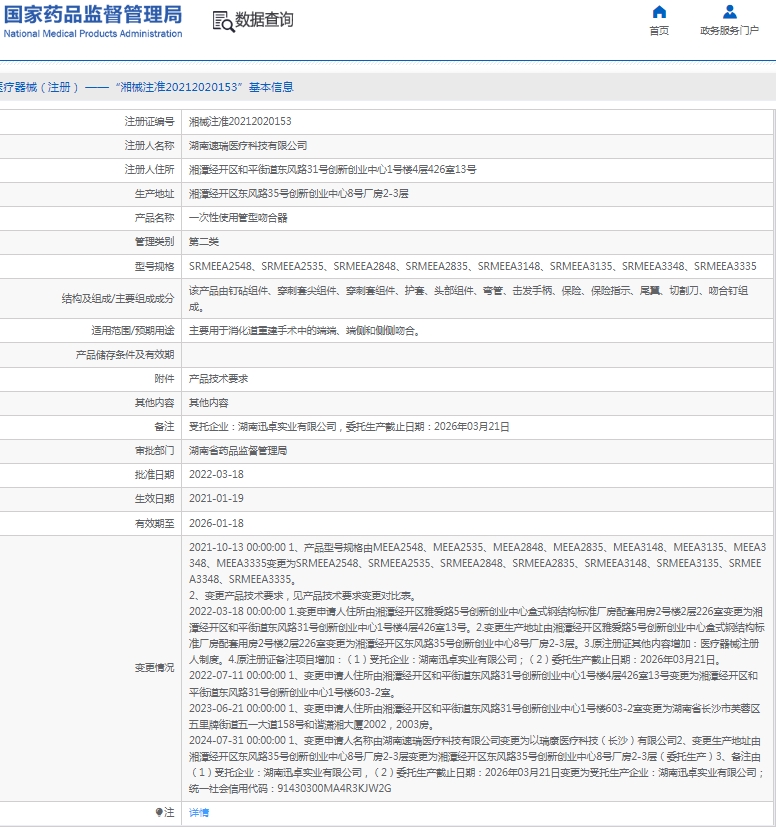Click the 注册人住所 address value
This screenshot has width=776, height=827.
(332, 169)
